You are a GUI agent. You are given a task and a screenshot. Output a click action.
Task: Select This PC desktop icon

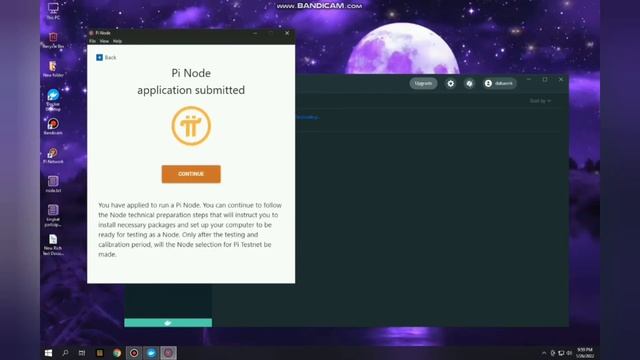click(x=53, y=11)
